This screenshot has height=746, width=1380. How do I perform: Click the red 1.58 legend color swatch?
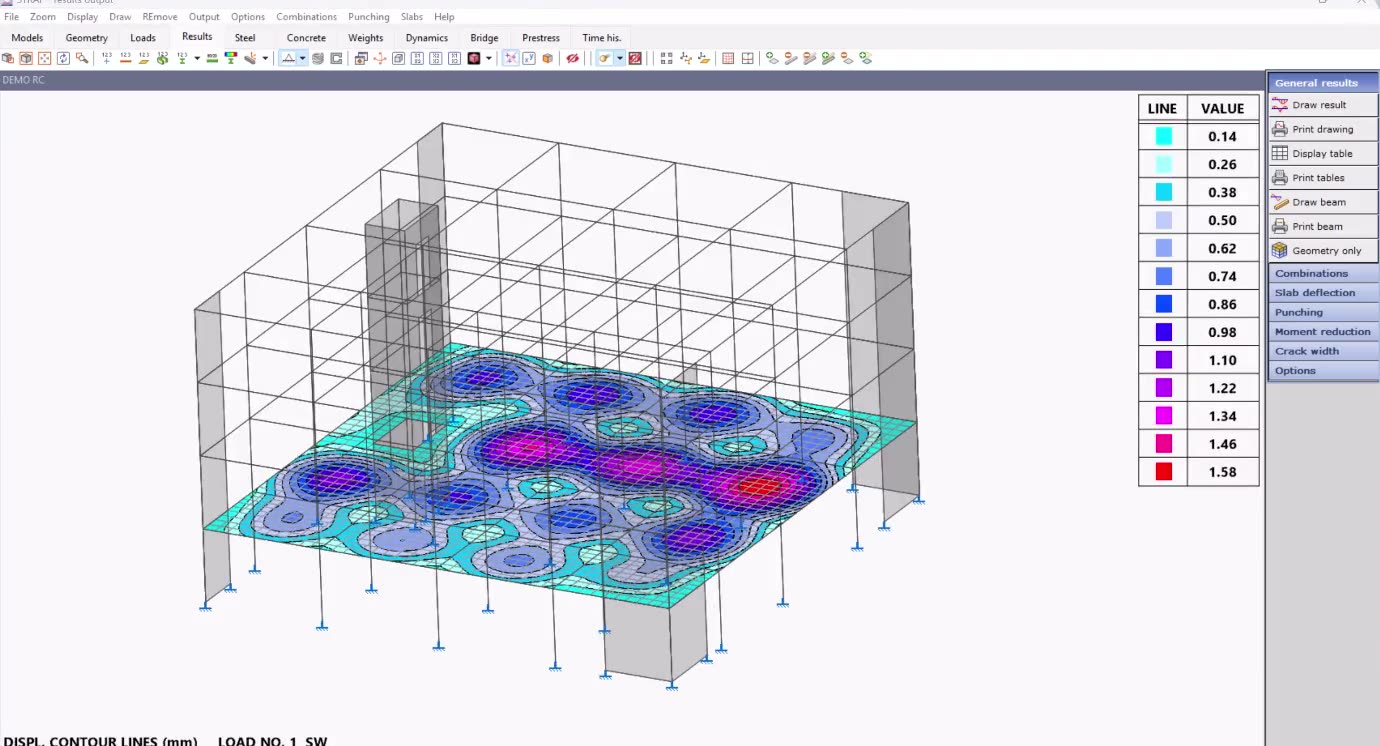click(1163, 472)
